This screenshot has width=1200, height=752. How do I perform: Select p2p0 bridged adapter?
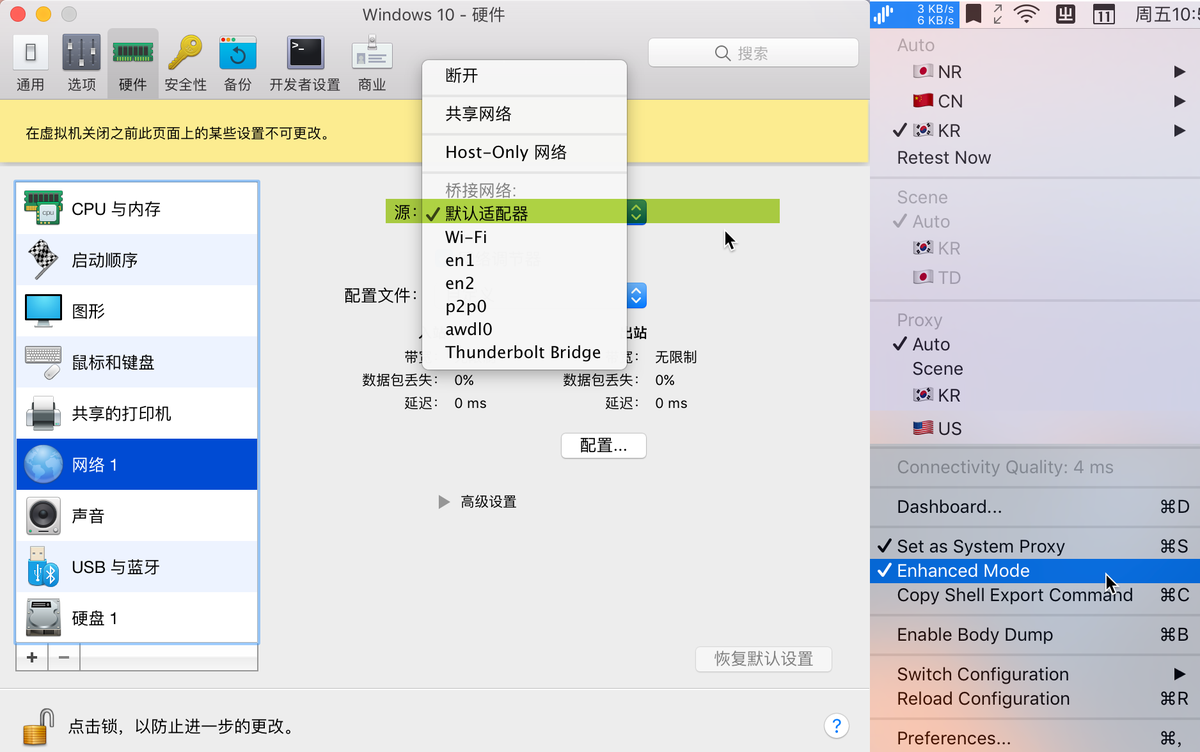[x=524, y=306]
